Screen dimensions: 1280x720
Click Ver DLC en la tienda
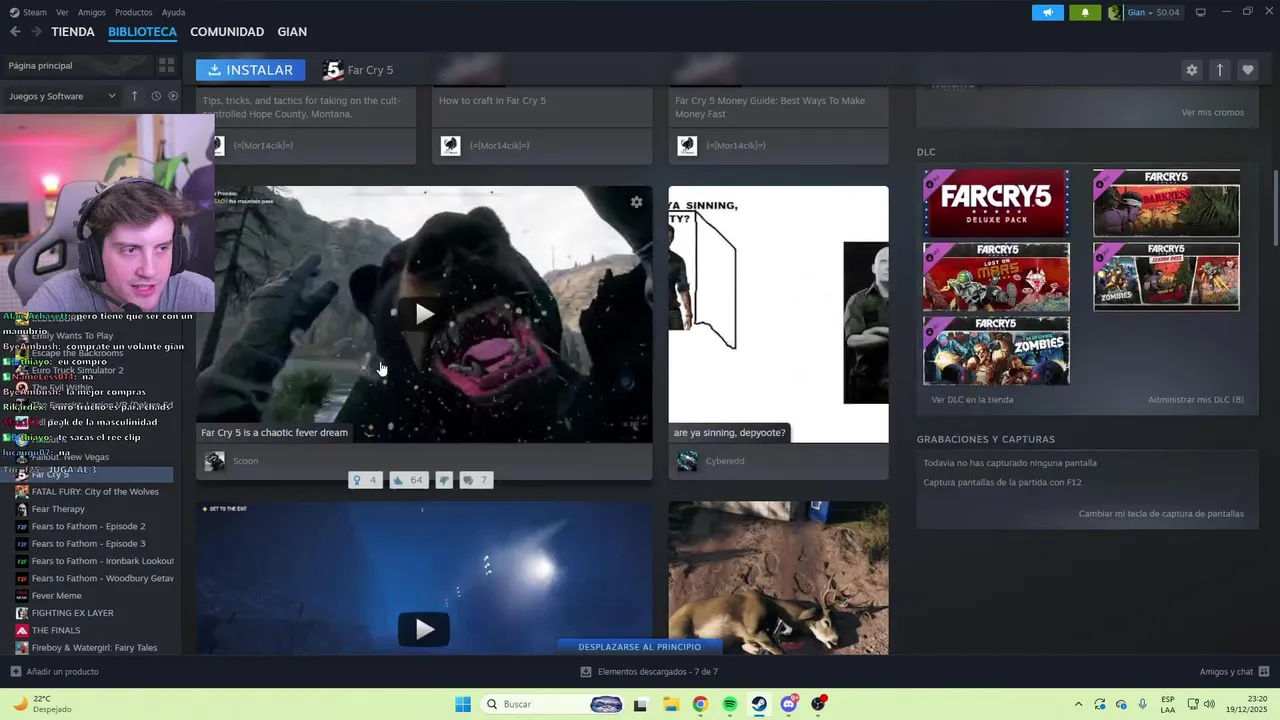(x=972, y=399)
